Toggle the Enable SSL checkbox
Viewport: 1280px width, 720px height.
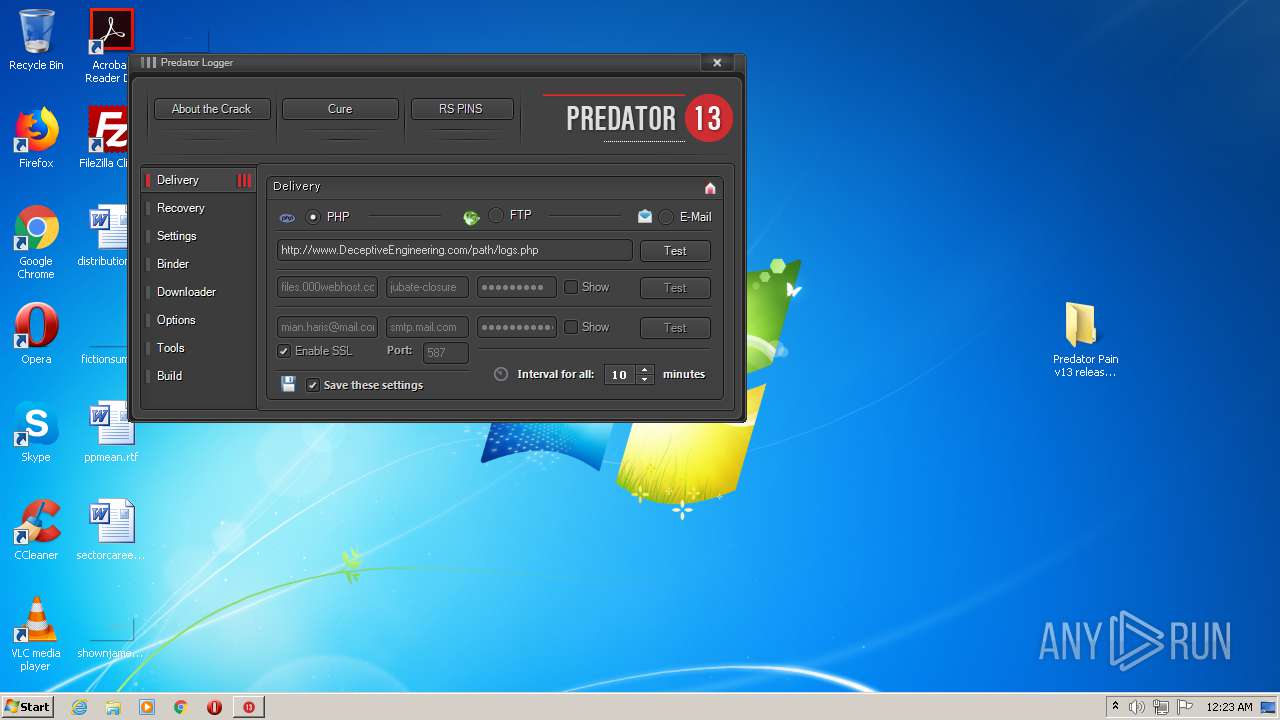(284, 351)
